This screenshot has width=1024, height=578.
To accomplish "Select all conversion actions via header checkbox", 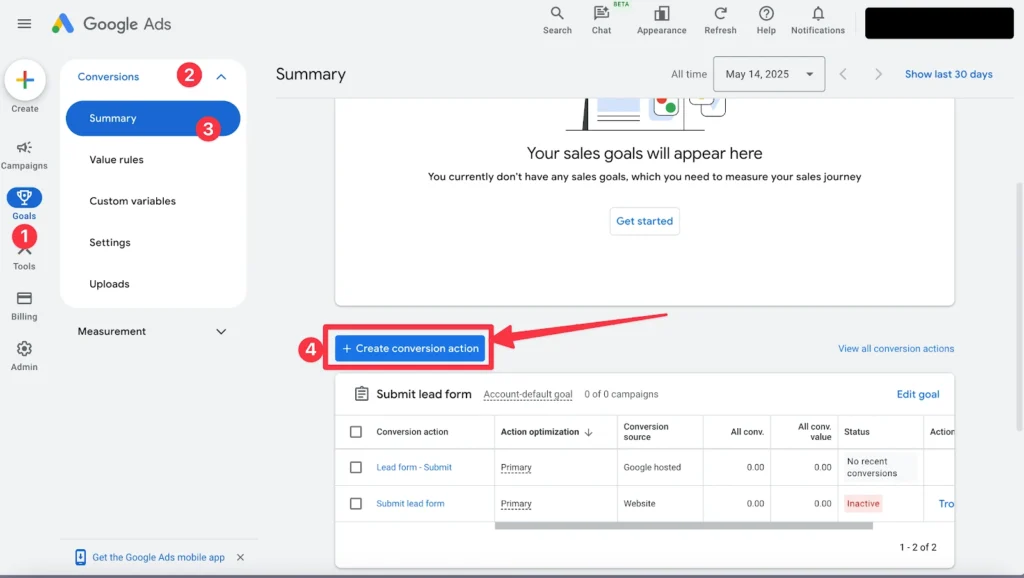I will [356, 431].
